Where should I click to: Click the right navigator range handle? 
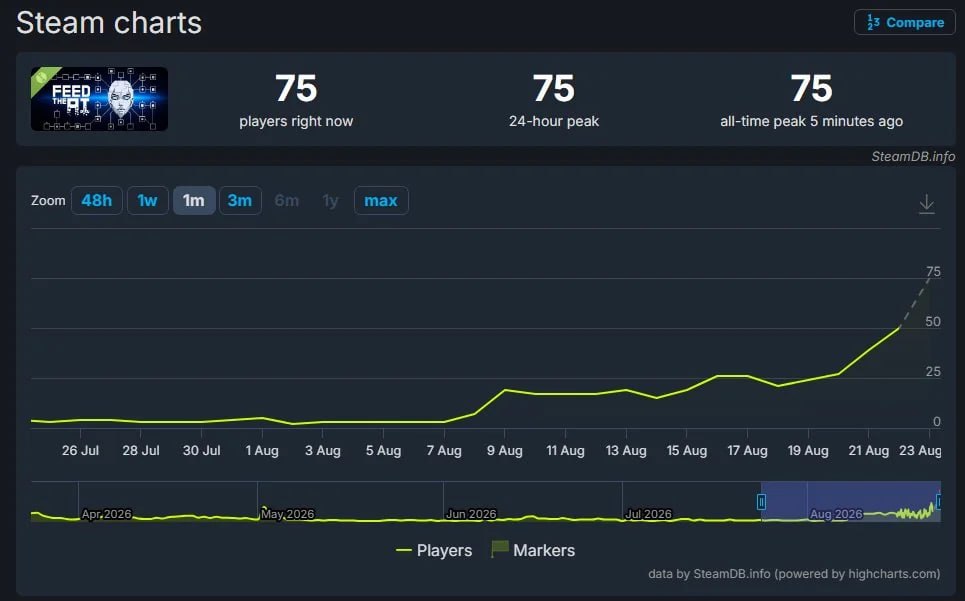(x=939, y=501)
